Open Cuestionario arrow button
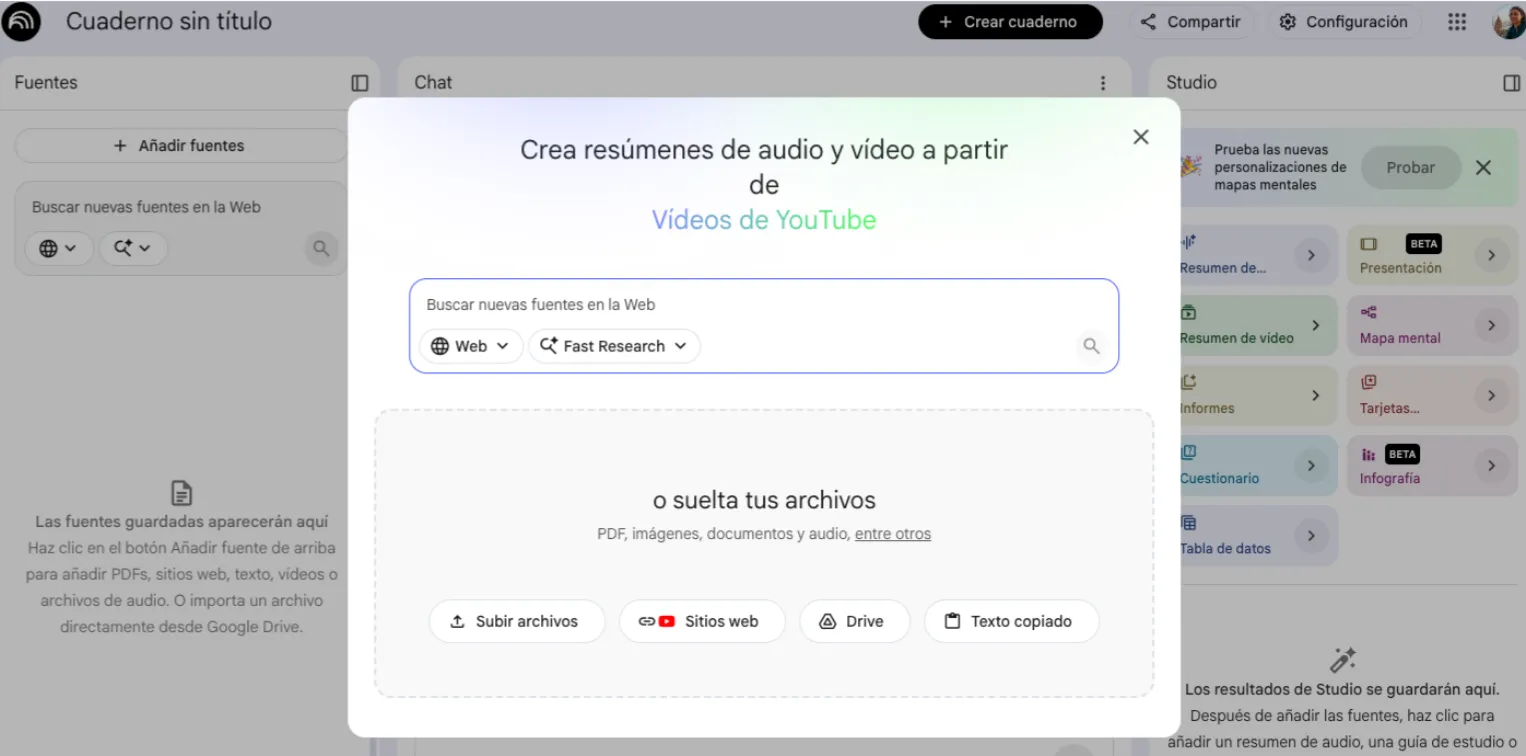 point(1311,466)
